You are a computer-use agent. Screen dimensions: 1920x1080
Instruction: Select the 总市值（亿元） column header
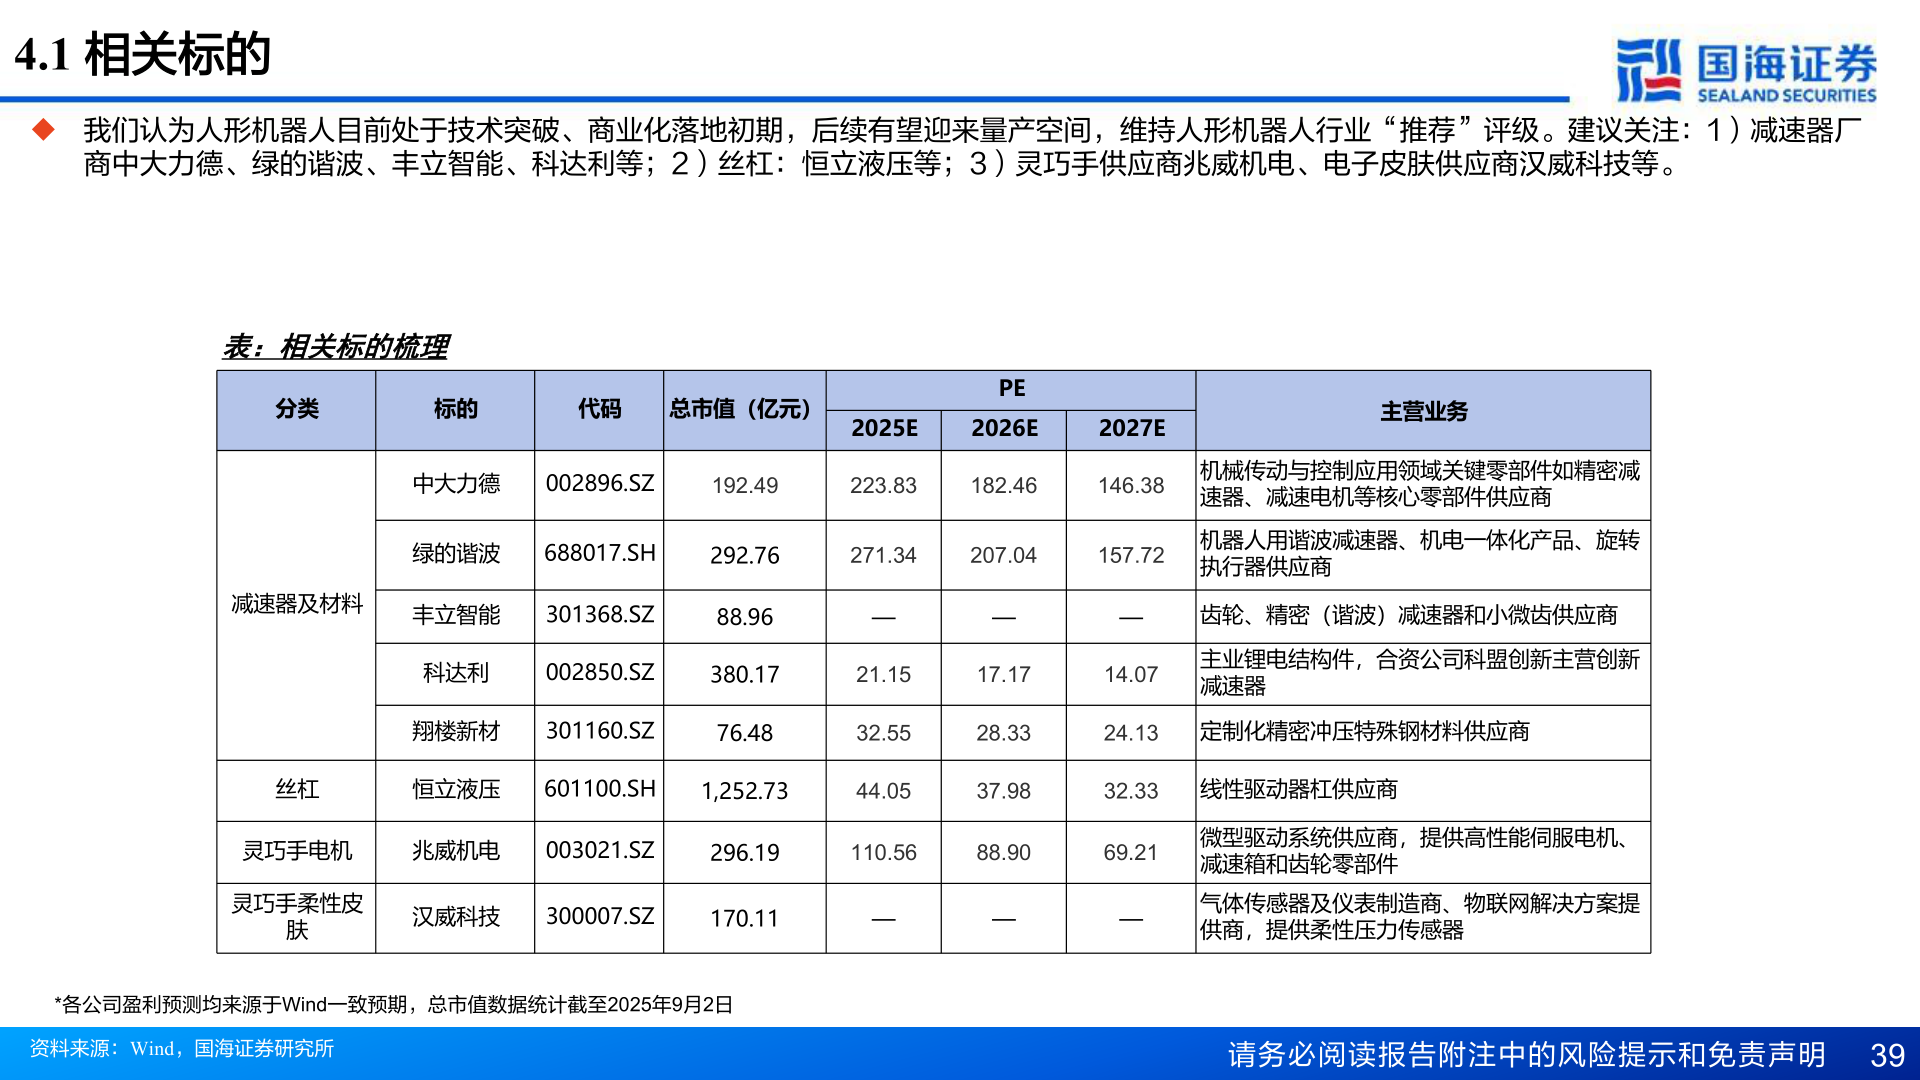743,409
